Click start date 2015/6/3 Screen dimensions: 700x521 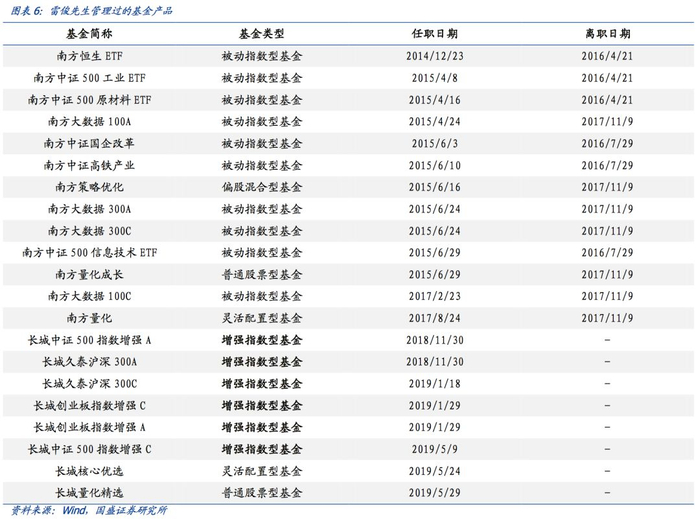tap(434, 143)
